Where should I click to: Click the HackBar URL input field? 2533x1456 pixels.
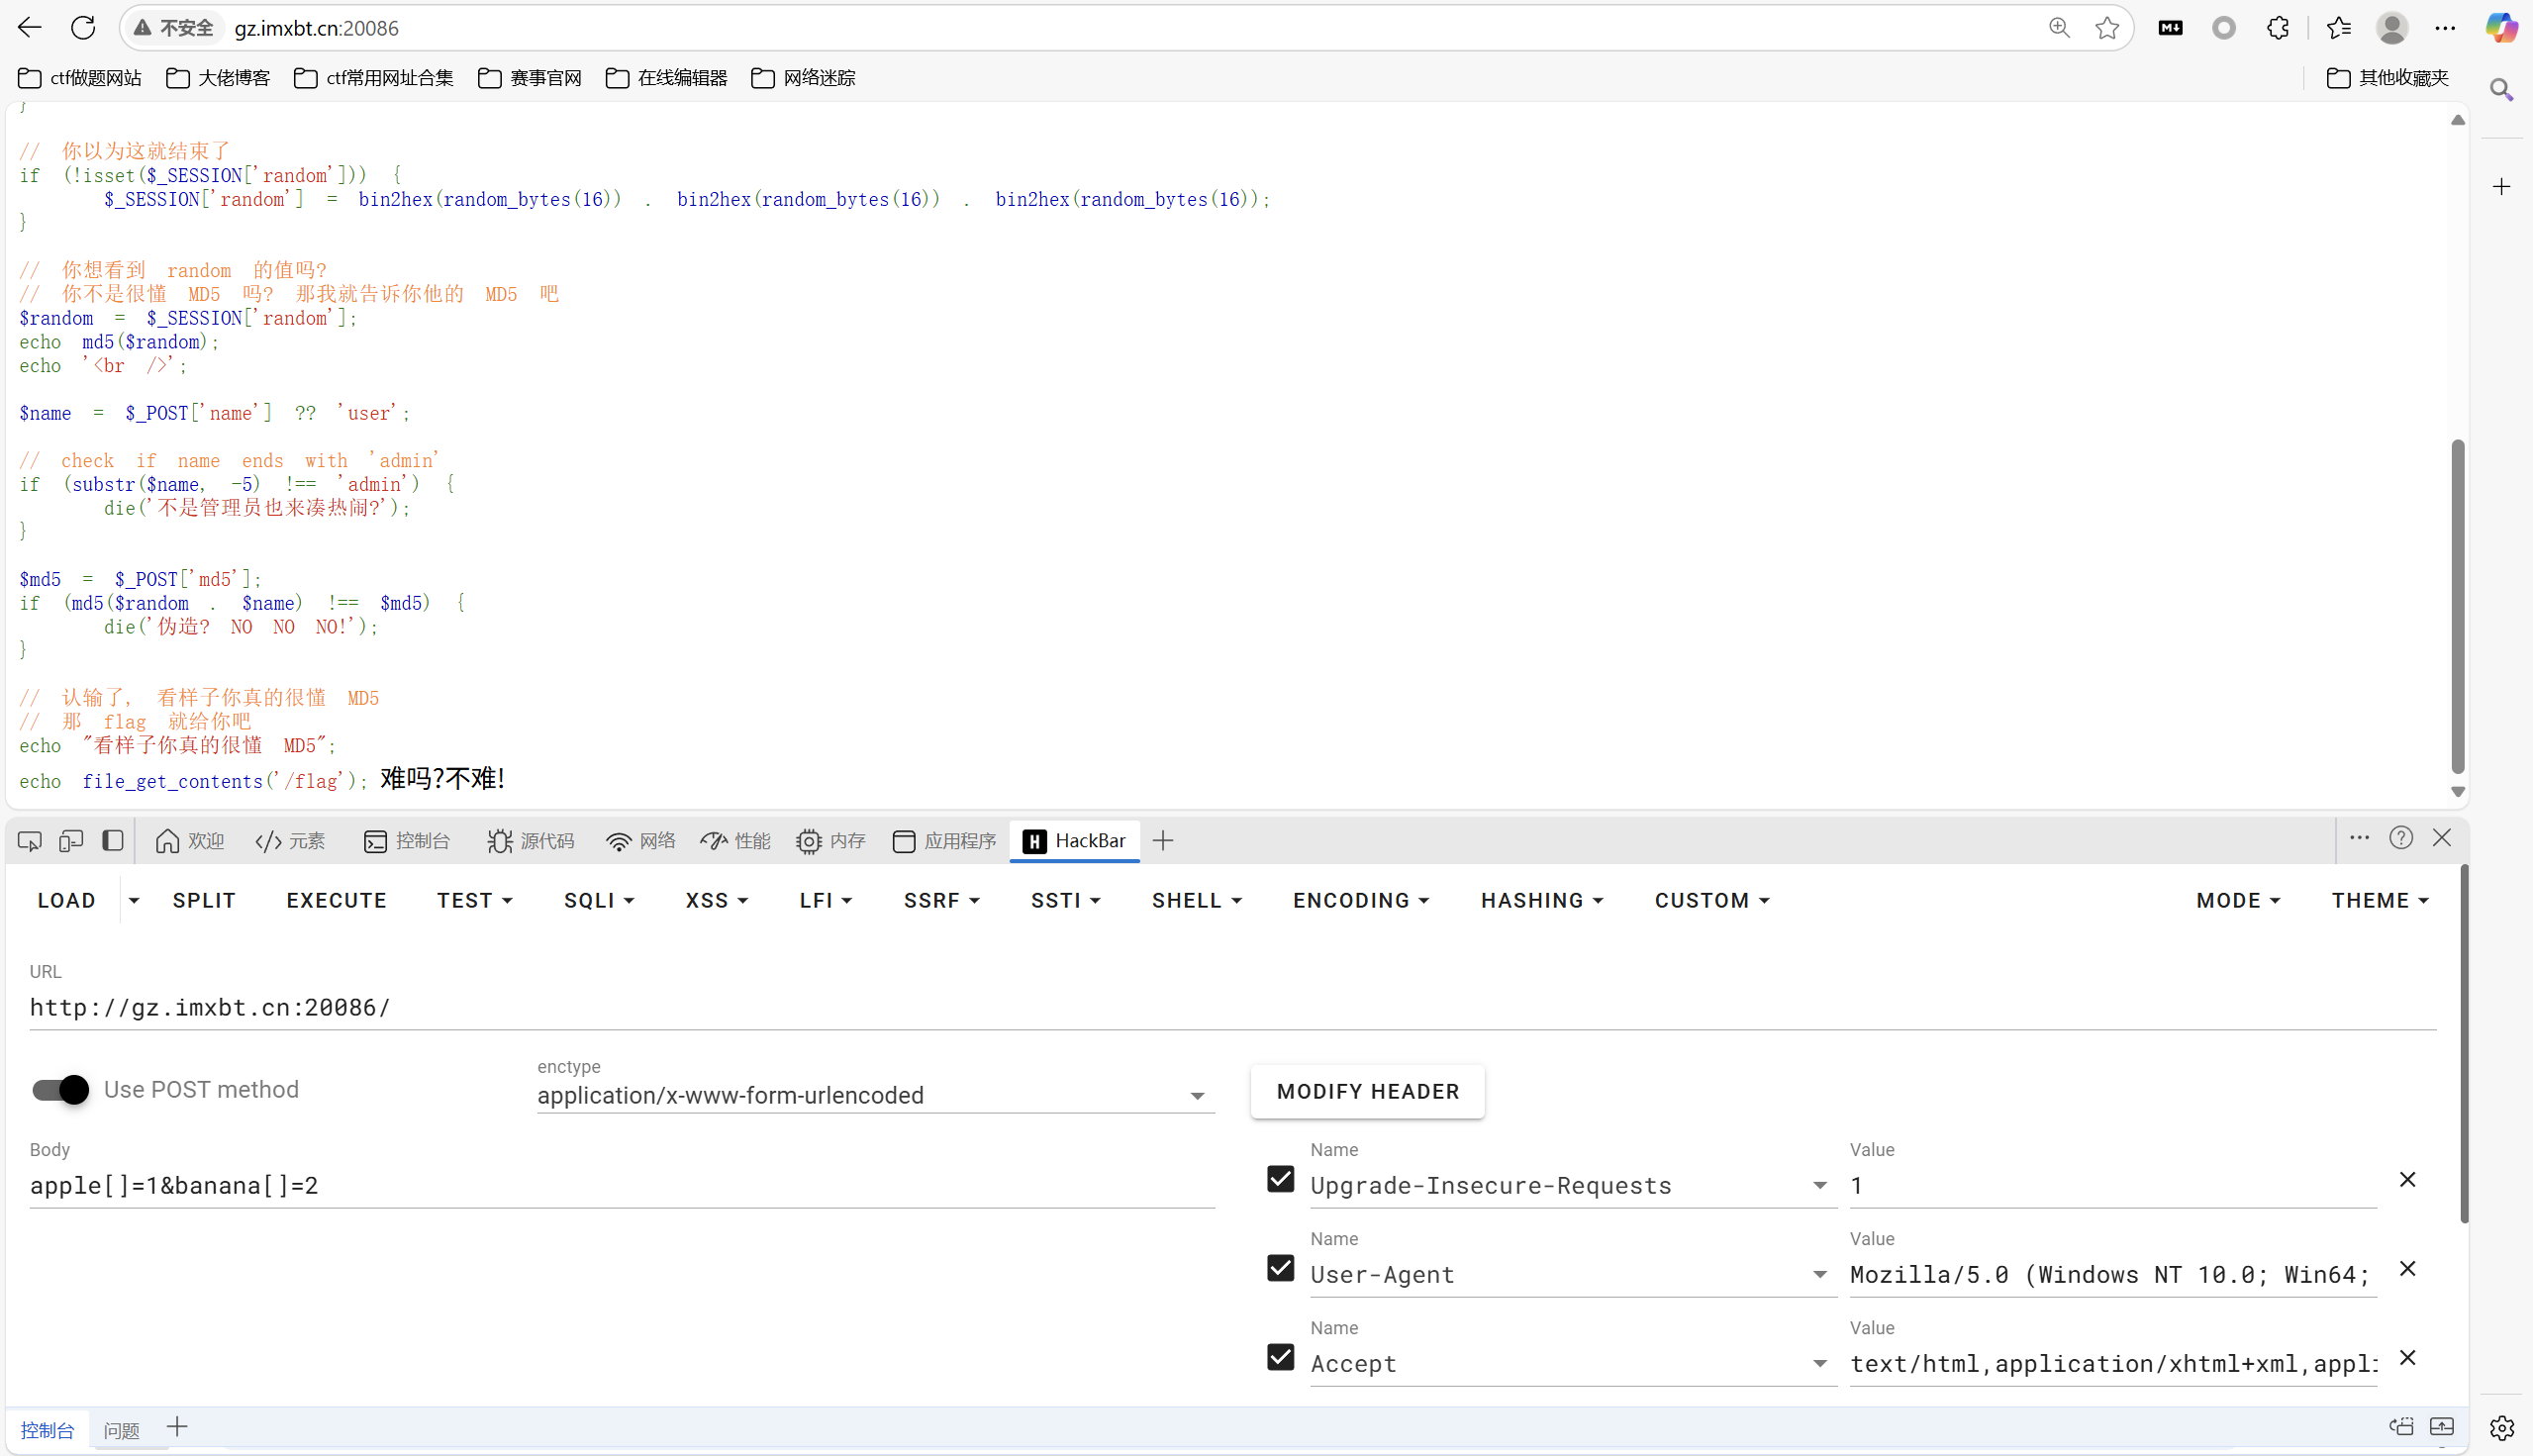pos(1232,1007)
